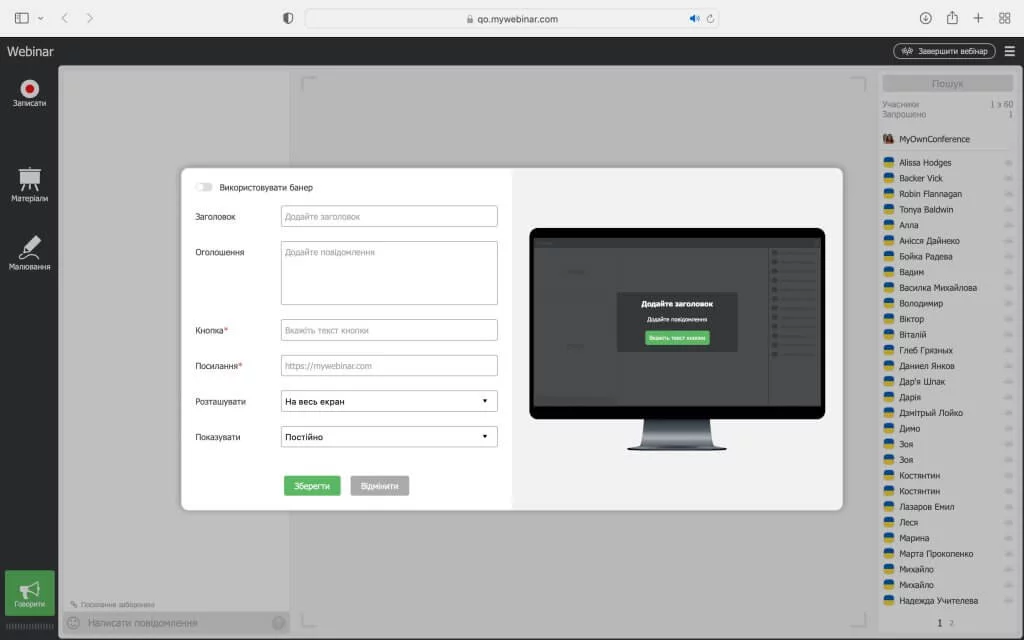The width and height of the screenshot is (1024, 640).
Task: Enable the Використовувати банер switch
Action: point(204,187)
